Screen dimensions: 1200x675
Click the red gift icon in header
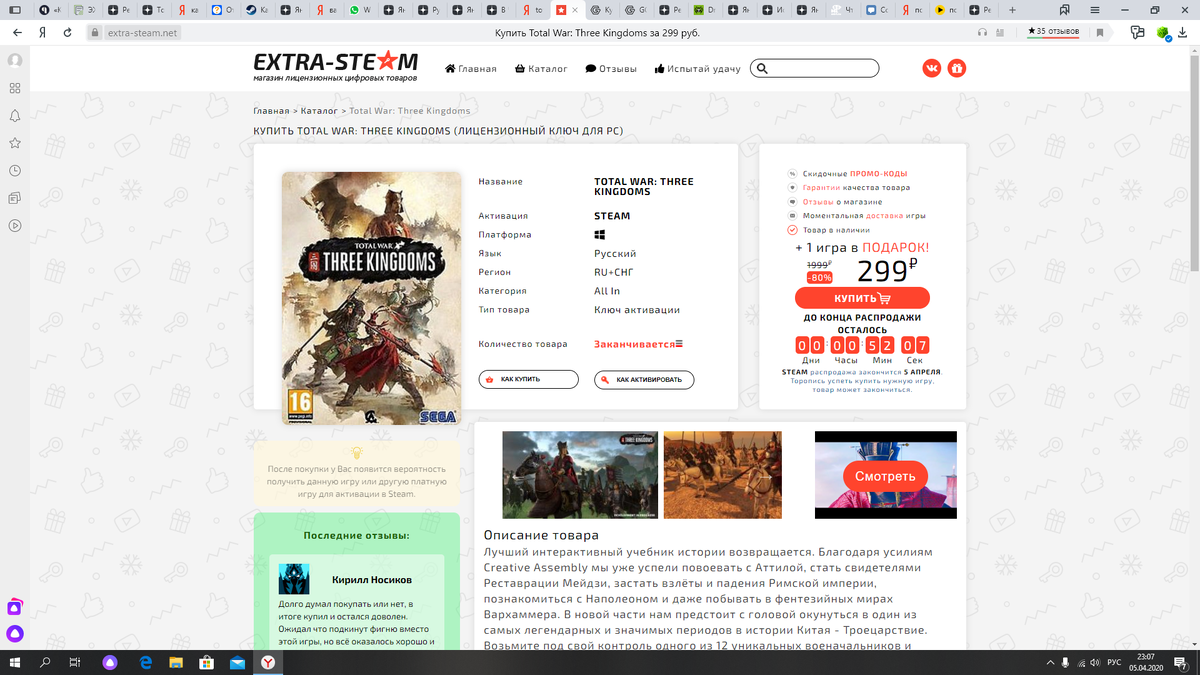tap(957, 69)
